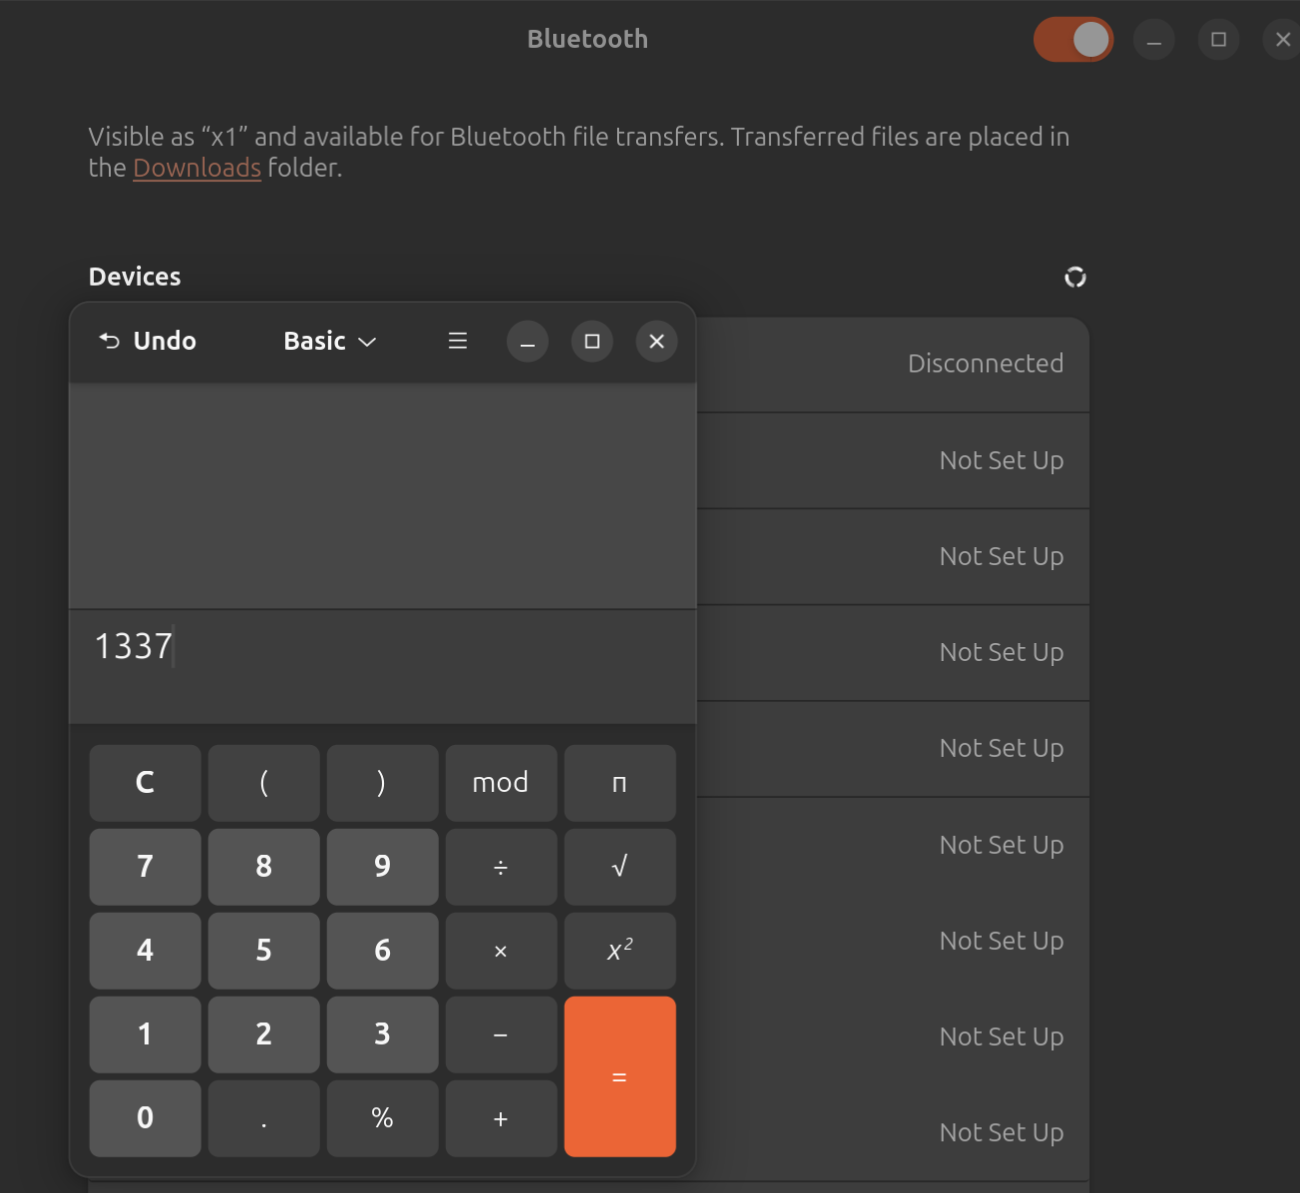Image resolution: width=1300 pixels, height=1193 pixels.
Task: Insert the pi constant
Action: [x=619, y=783]
